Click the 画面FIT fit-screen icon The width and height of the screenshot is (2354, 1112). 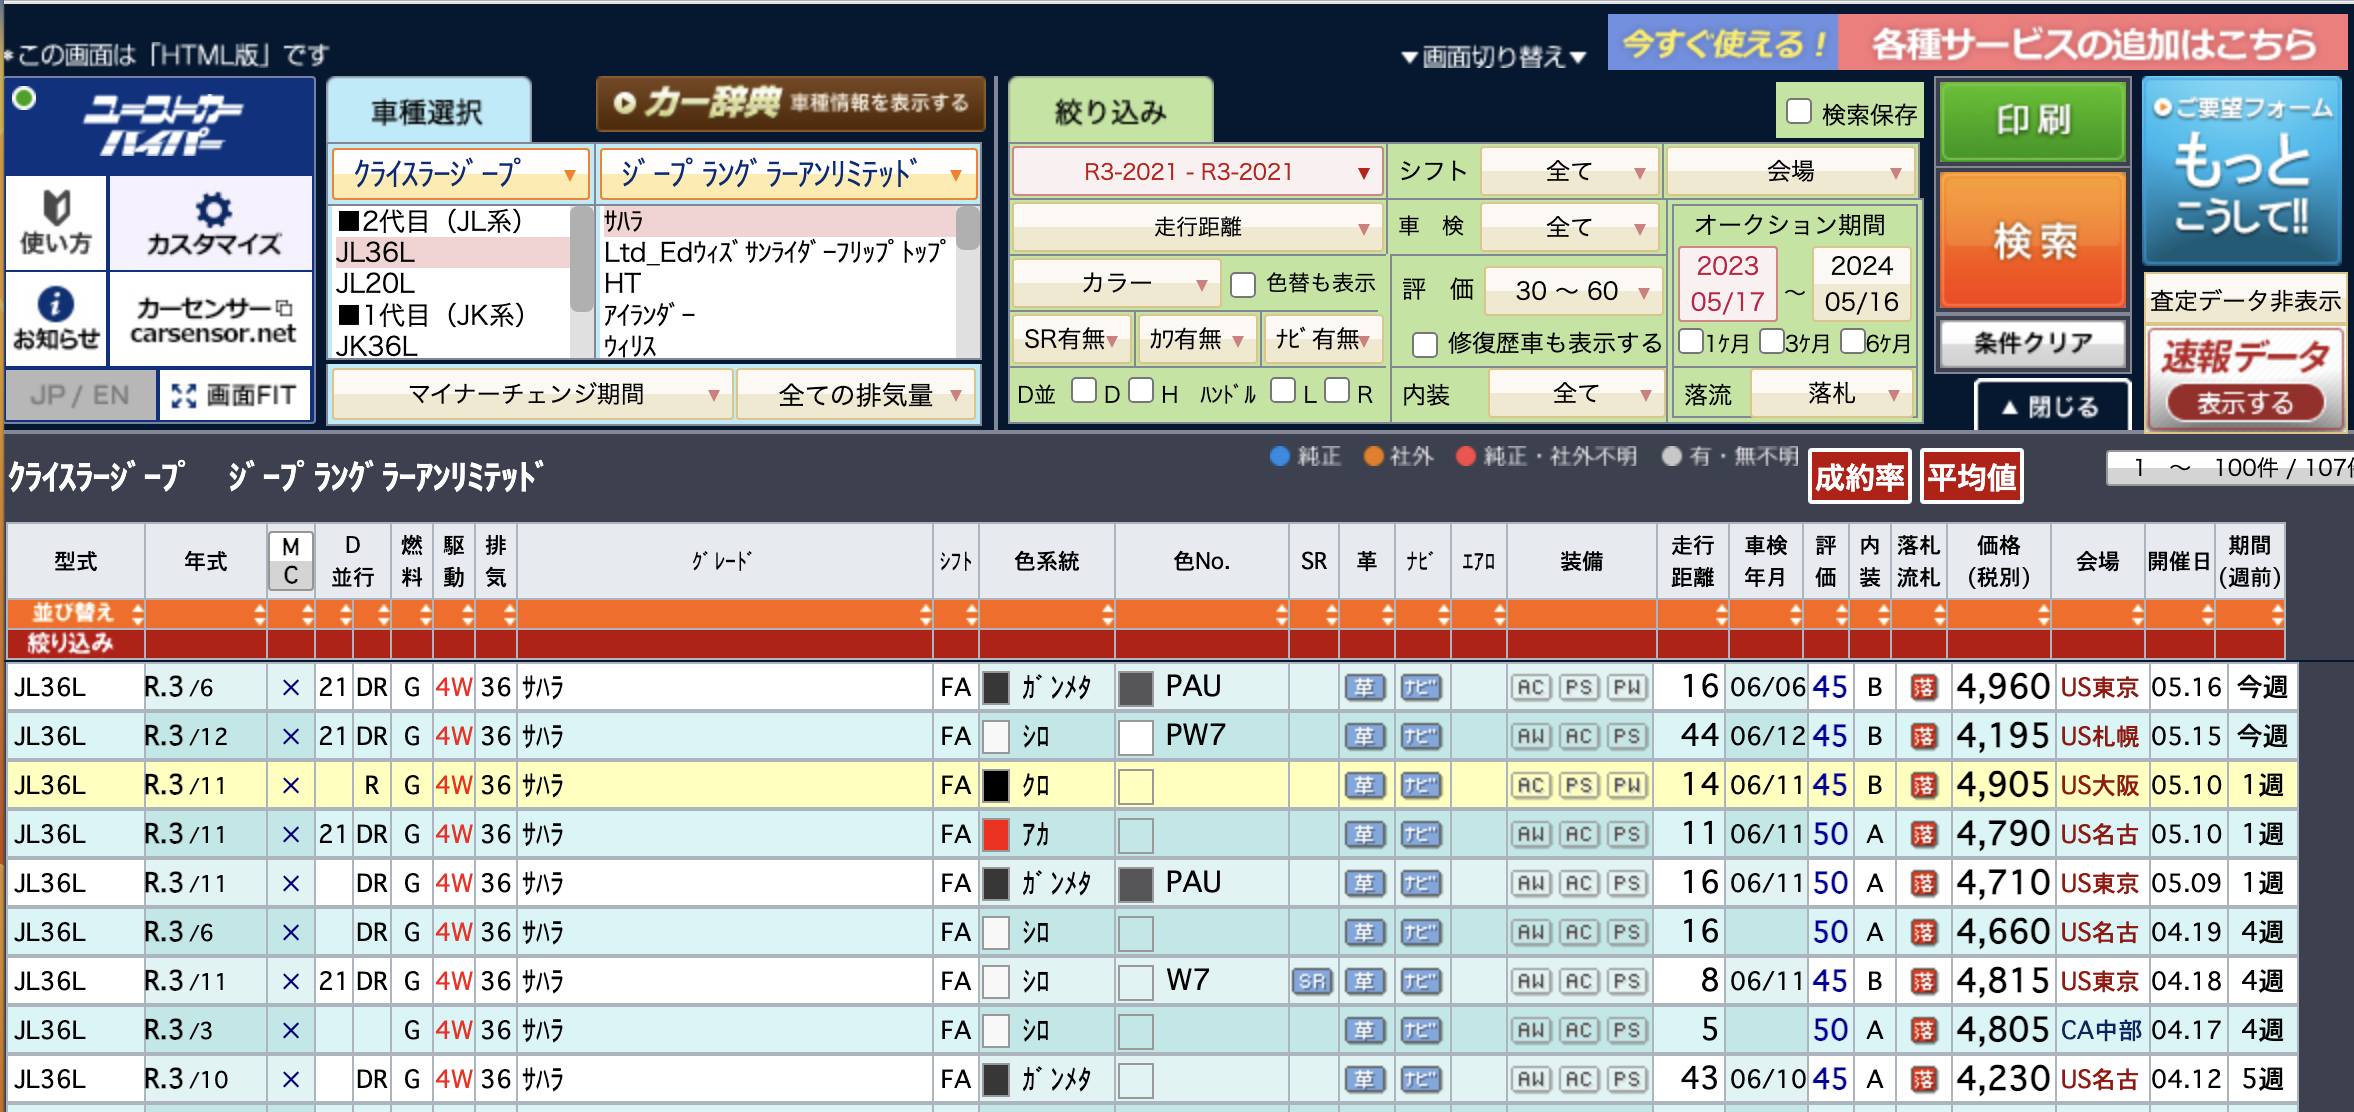(x=235, y=395)
